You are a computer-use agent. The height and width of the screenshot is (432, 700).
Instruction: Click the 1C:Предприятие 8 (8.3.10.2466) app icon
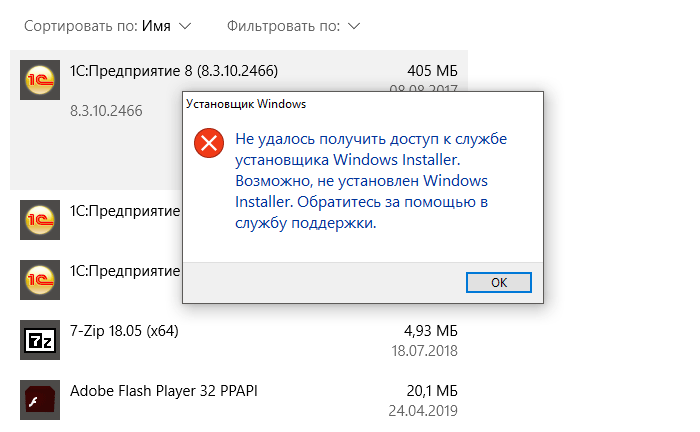(x=39, y=82)
